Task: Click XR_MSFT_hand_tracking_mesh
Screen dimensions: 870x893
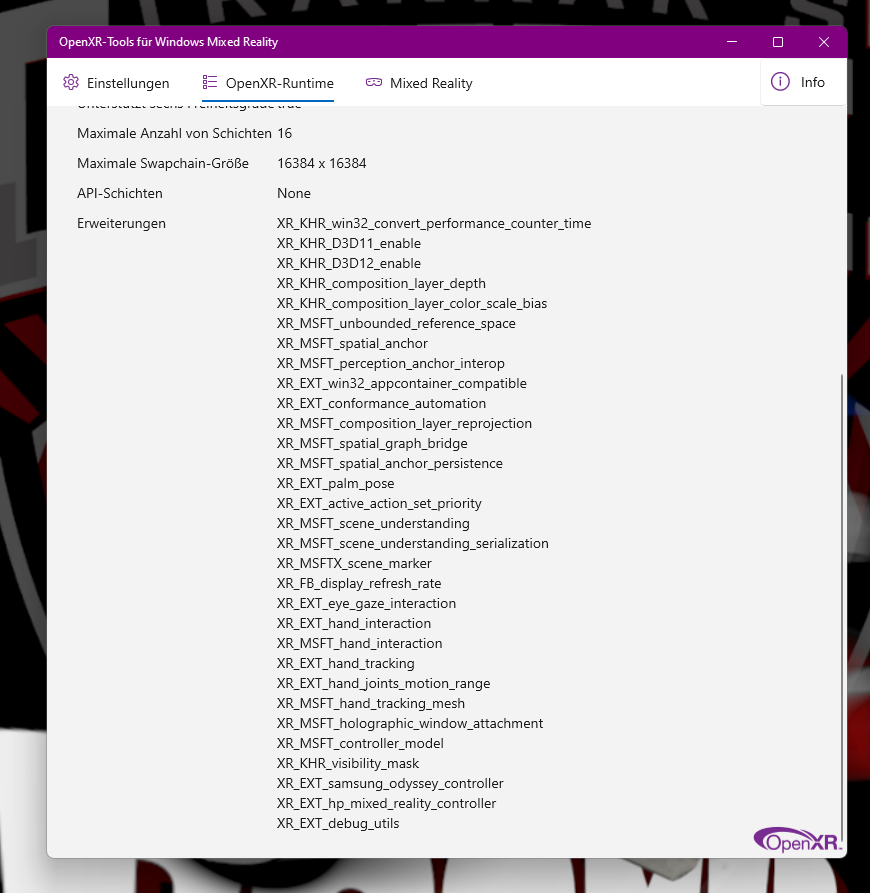Action: 371,703
